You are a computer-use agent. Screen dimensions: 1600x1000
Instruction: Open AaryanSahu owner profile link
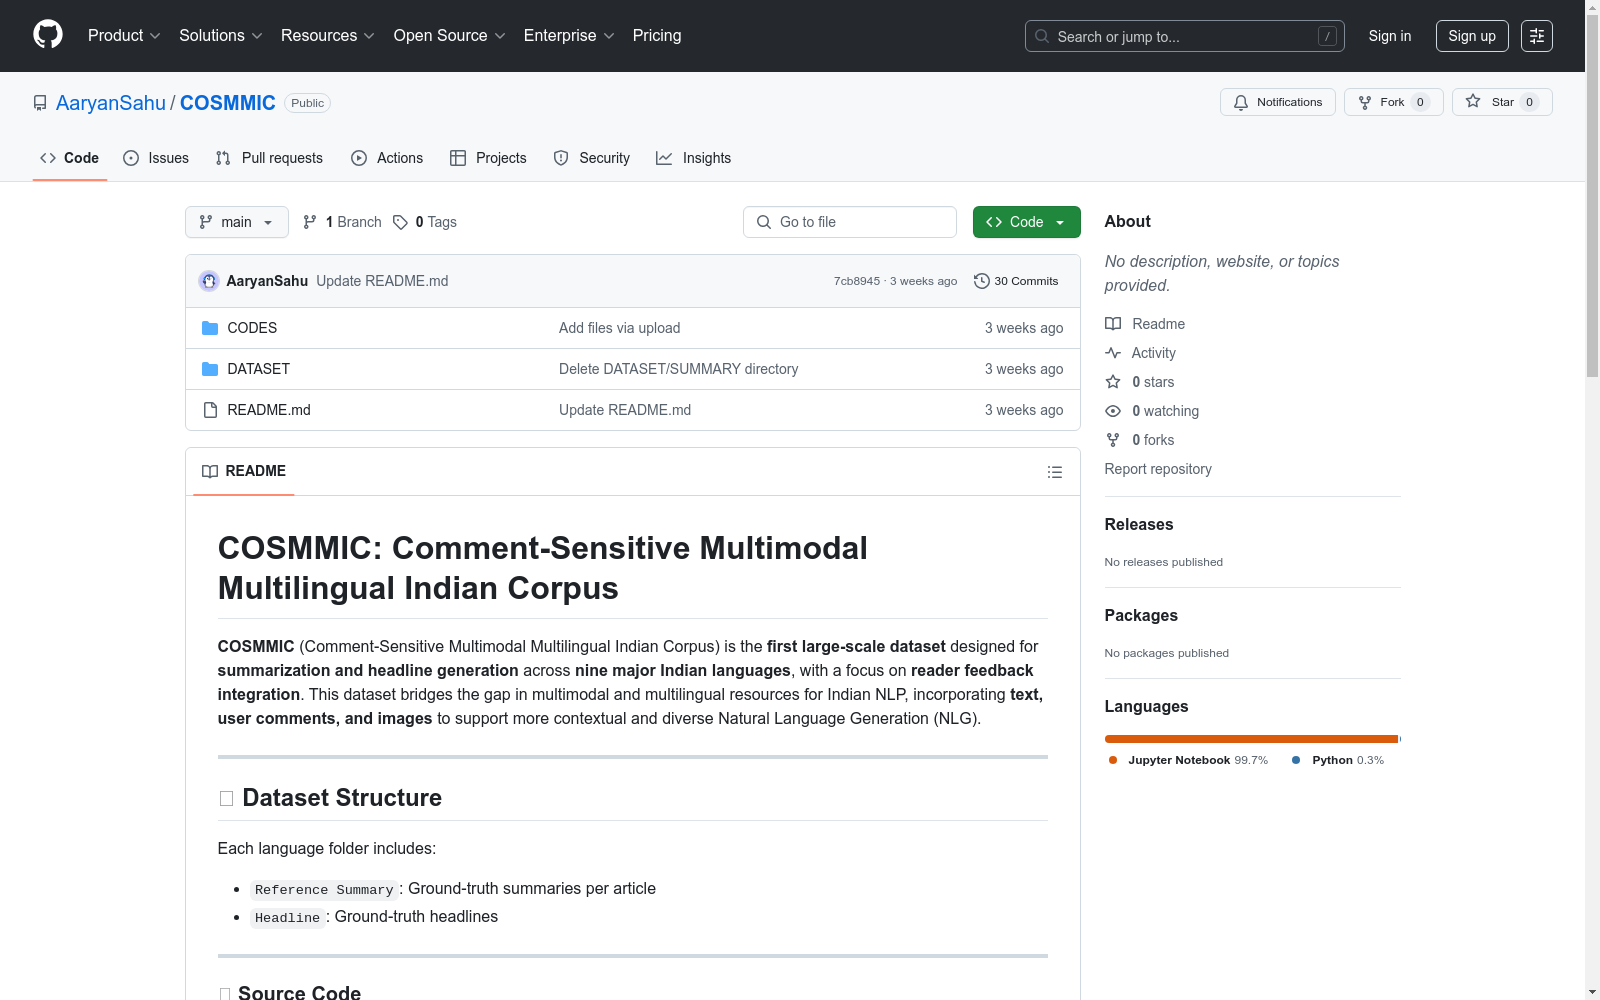click(111, 103)
